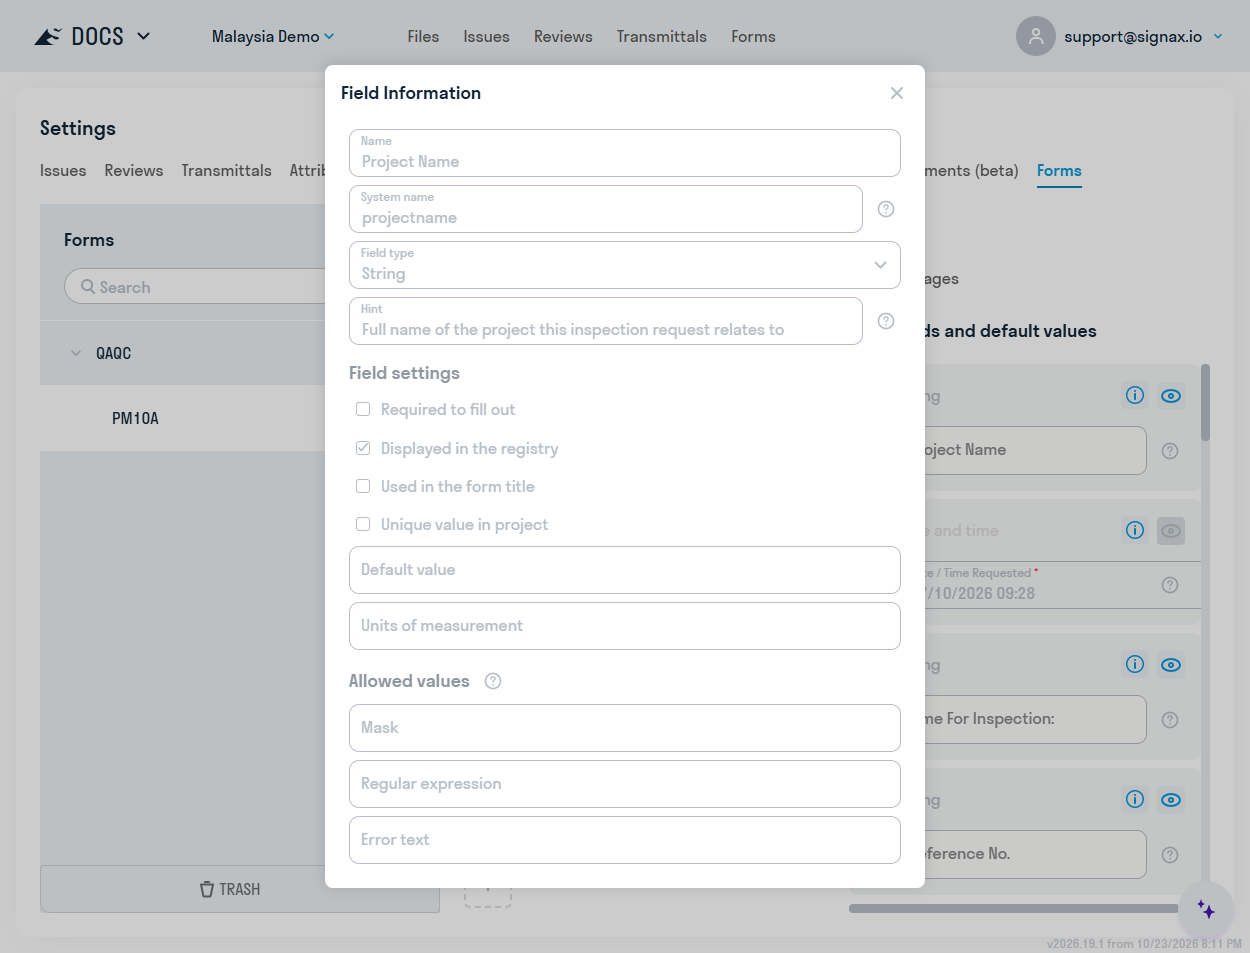
Task: Collapse the QAQC folder chevron
Action: point(76,353)
